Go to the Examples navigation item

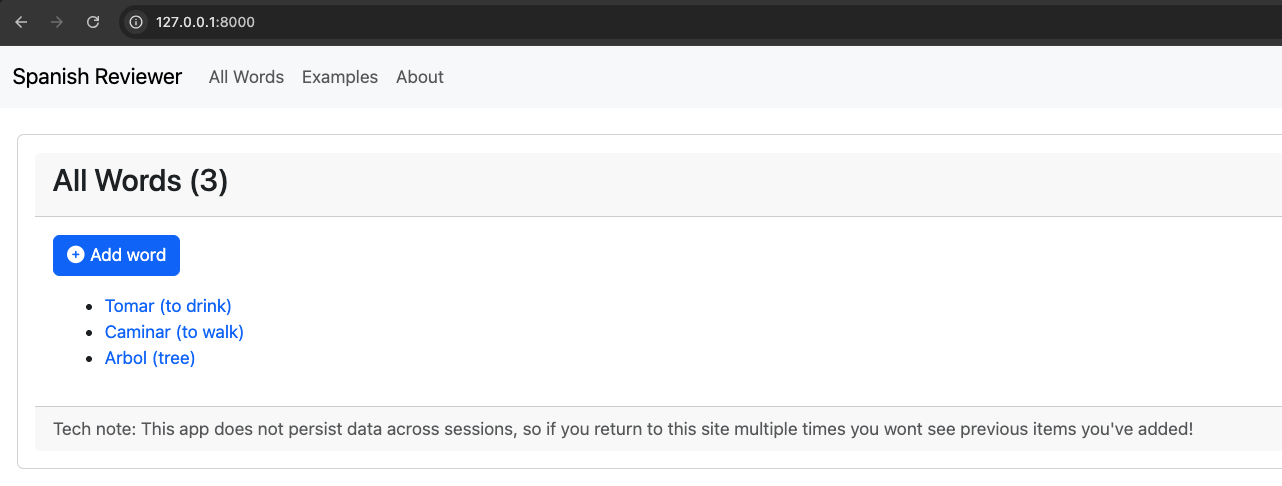click(x=340, y=77)
